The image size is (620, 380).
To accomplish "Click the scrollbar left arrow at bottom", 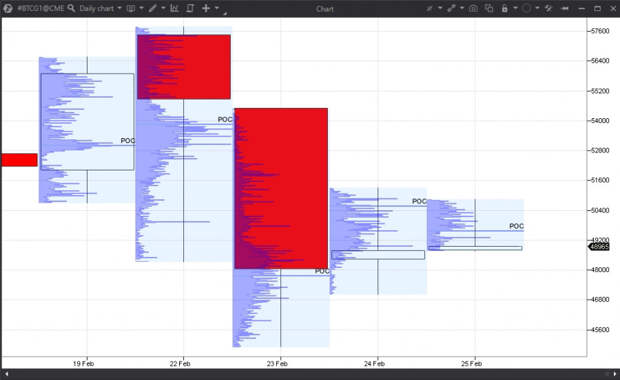I will 6,374.
